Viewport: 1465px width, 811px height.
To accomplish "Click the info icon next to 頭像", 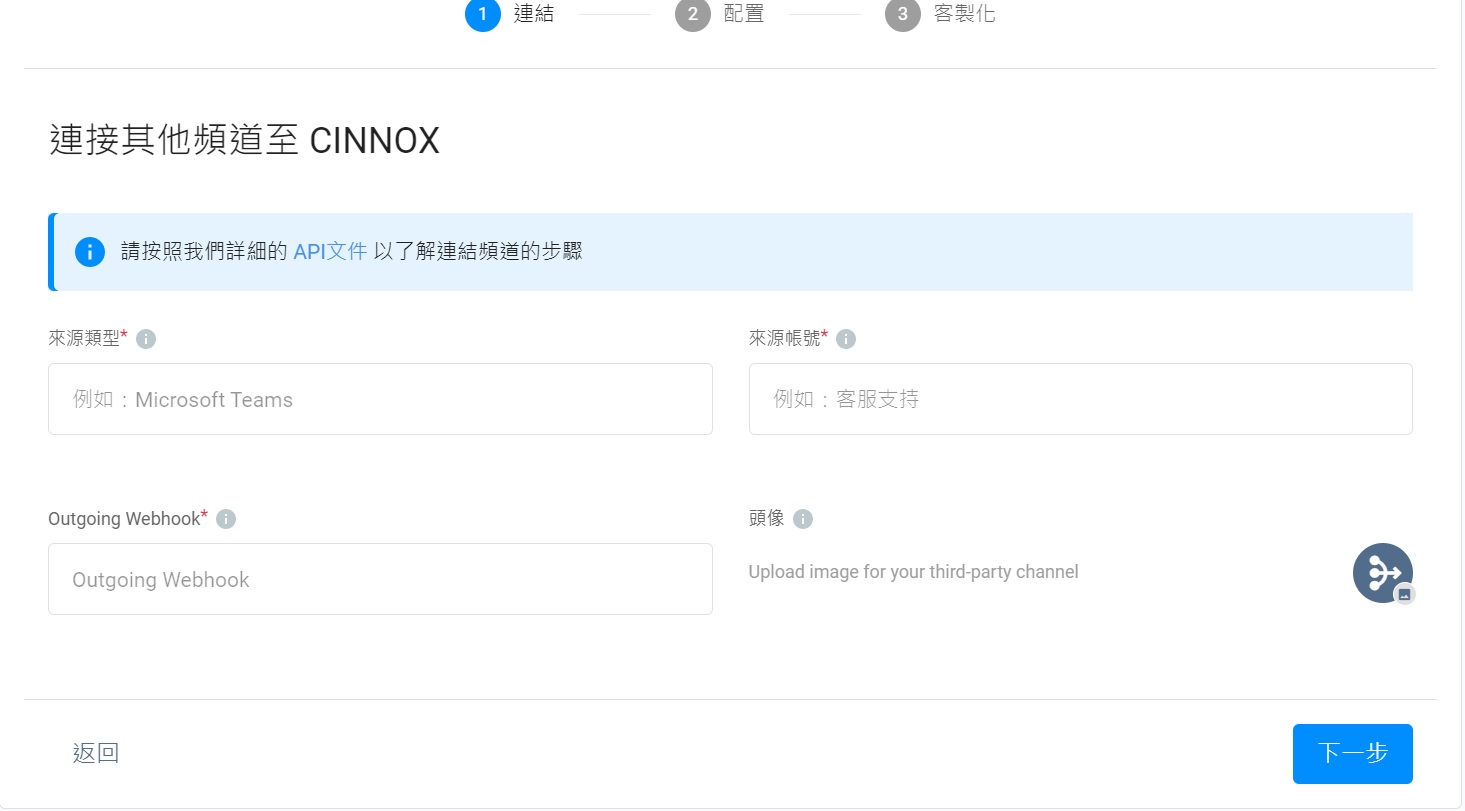I will [x=803, y=519].
